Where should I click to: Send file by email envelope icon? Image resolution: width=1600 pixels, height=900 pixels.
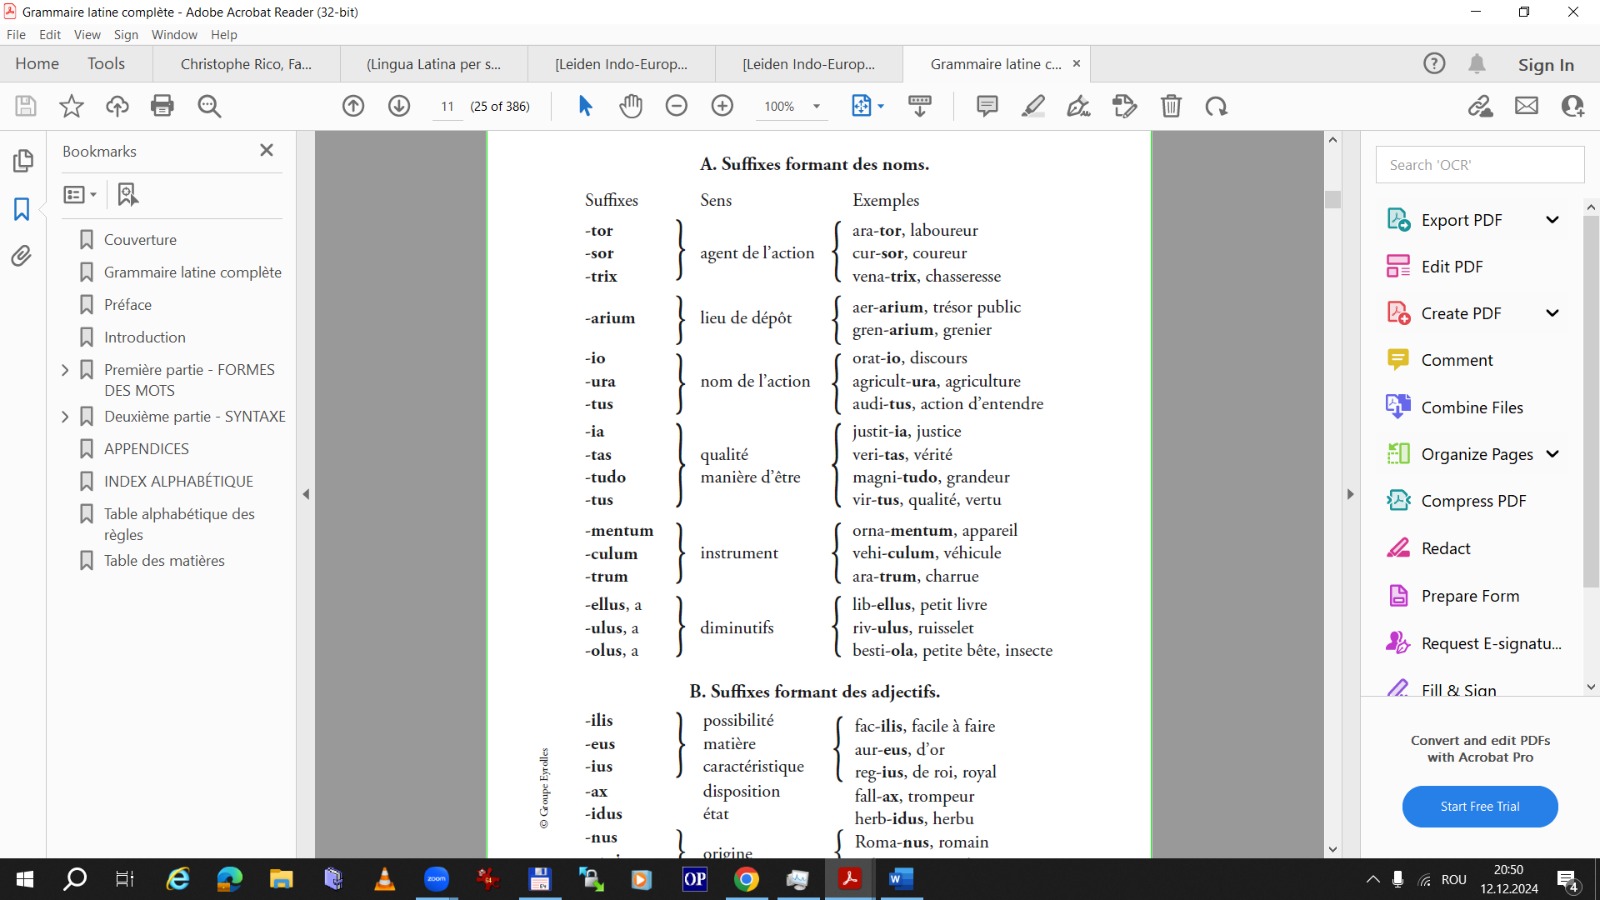[1526, 106]
